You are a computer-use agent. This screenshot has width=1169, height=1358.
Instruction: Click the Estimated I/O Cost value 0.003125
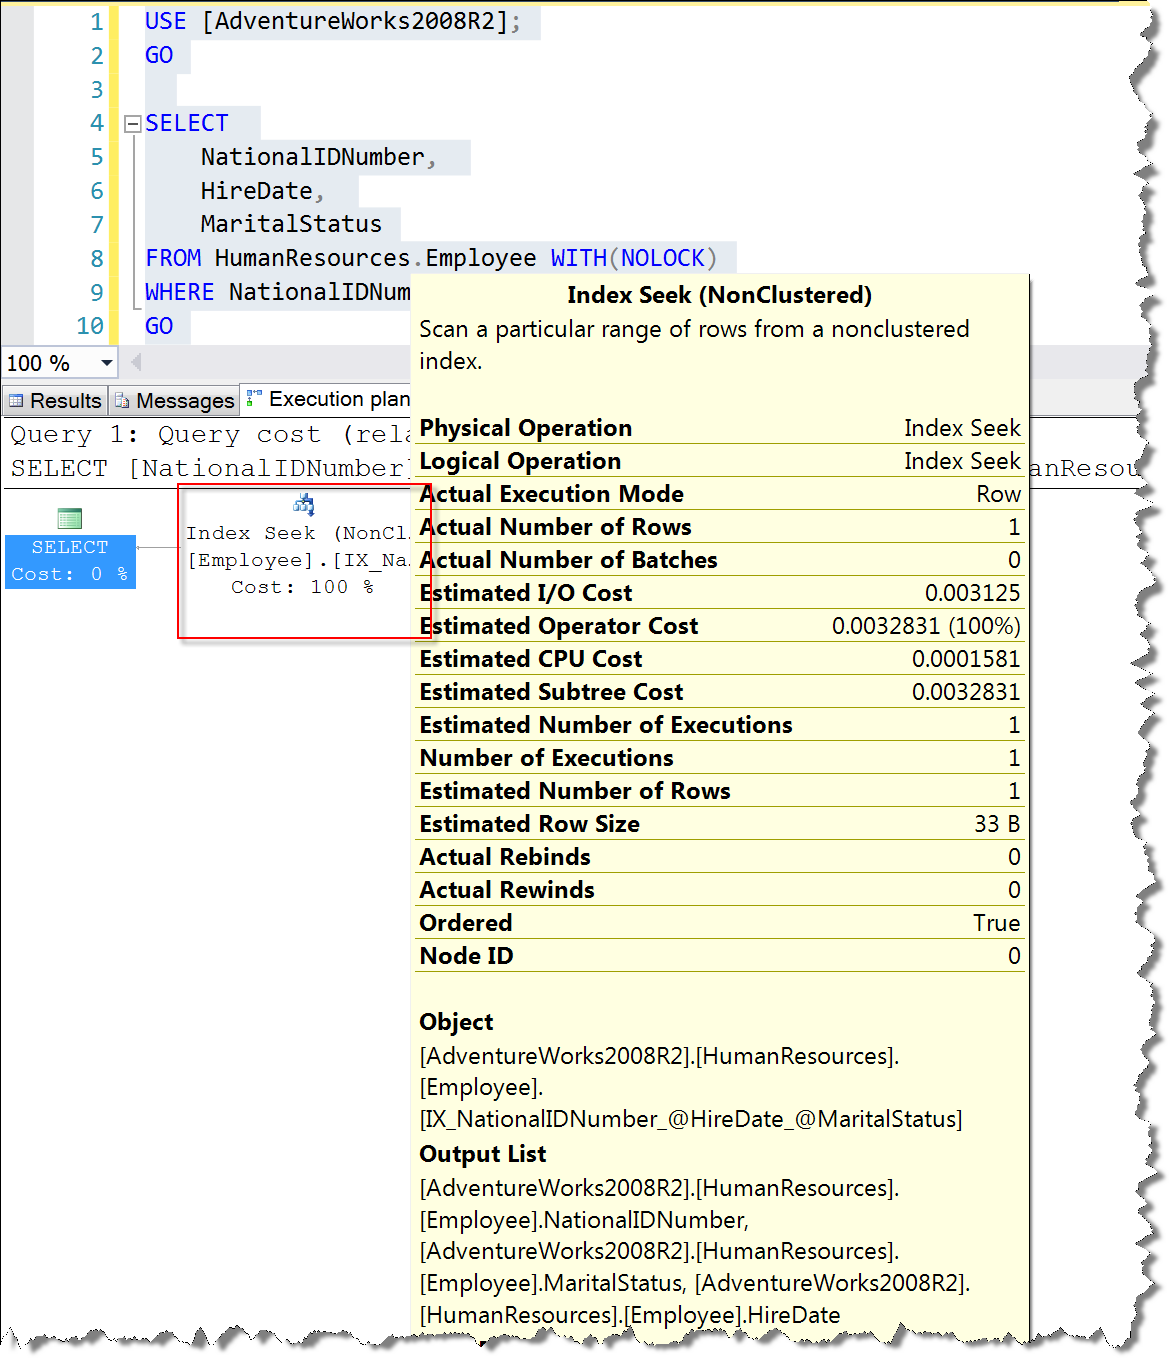(972, 593)
